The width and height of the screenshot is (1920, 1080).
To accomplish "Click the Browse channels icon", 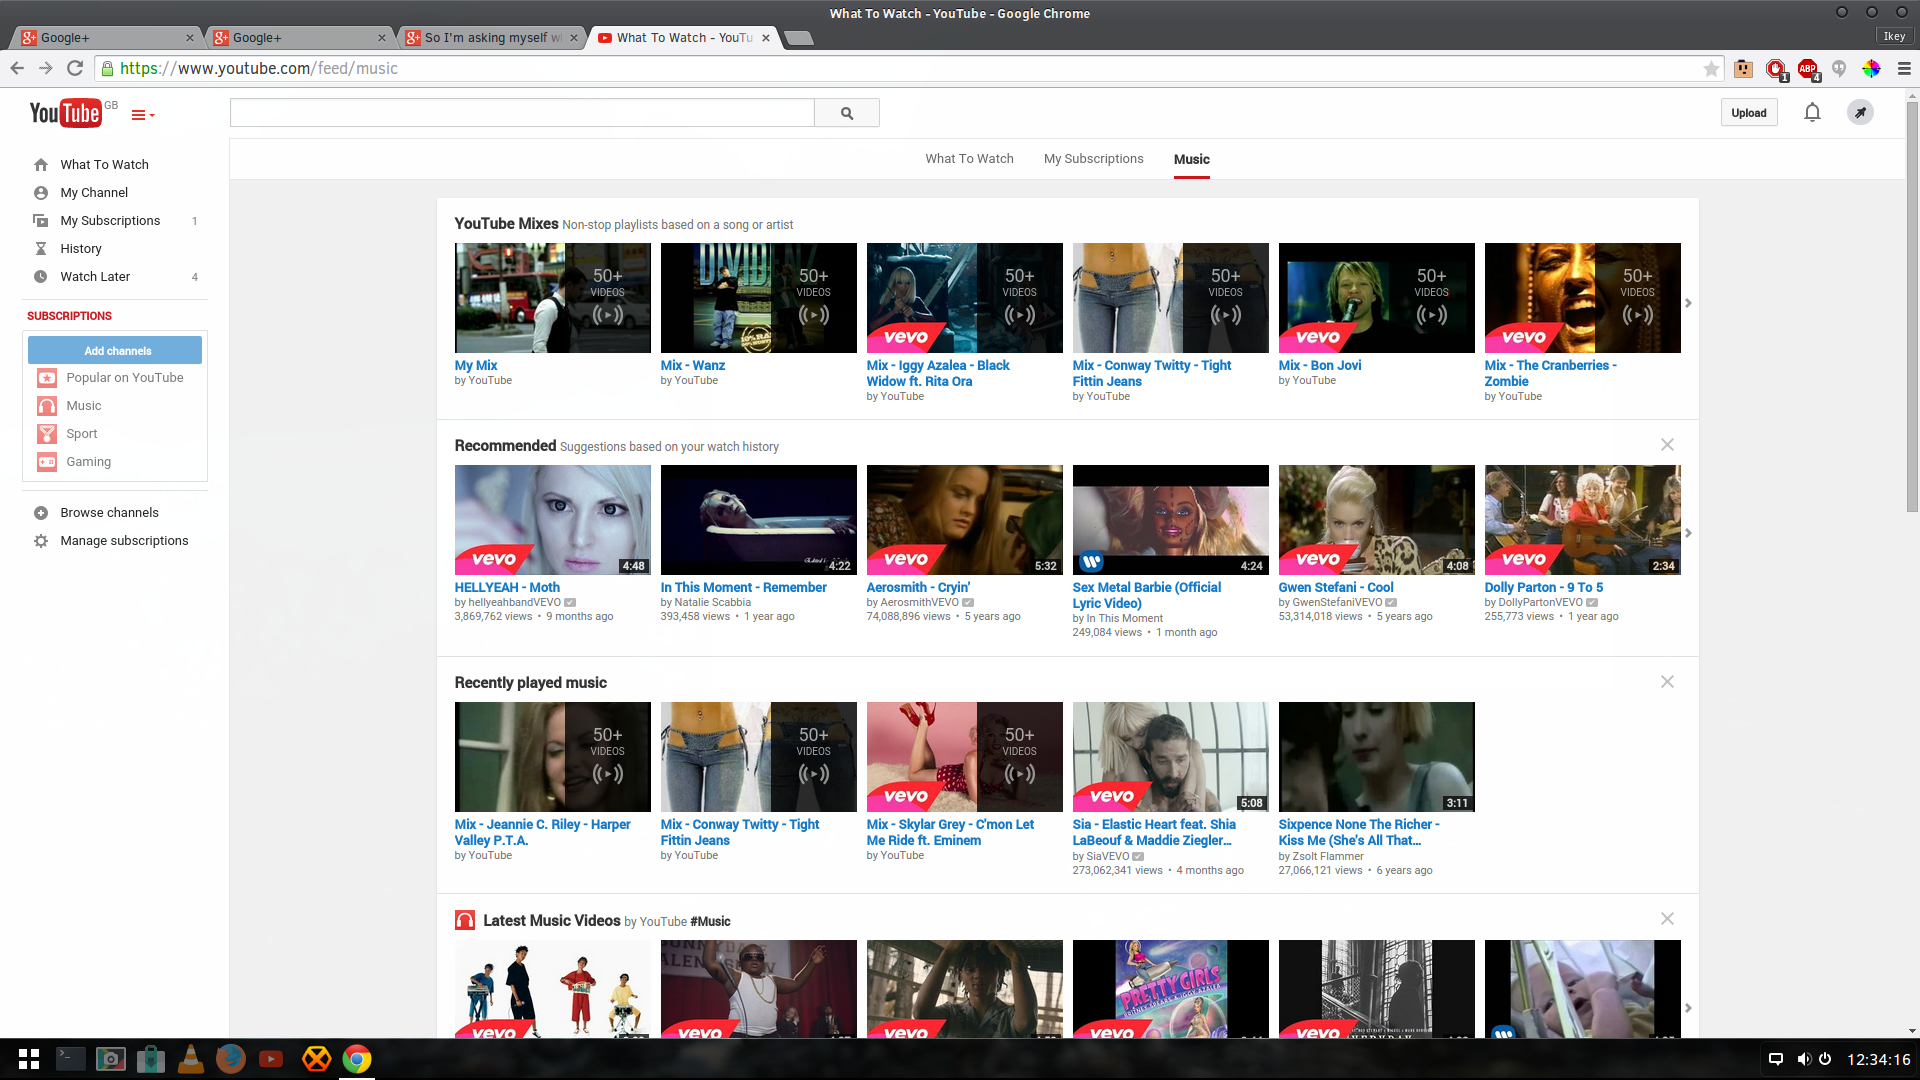I will (41, 513).
